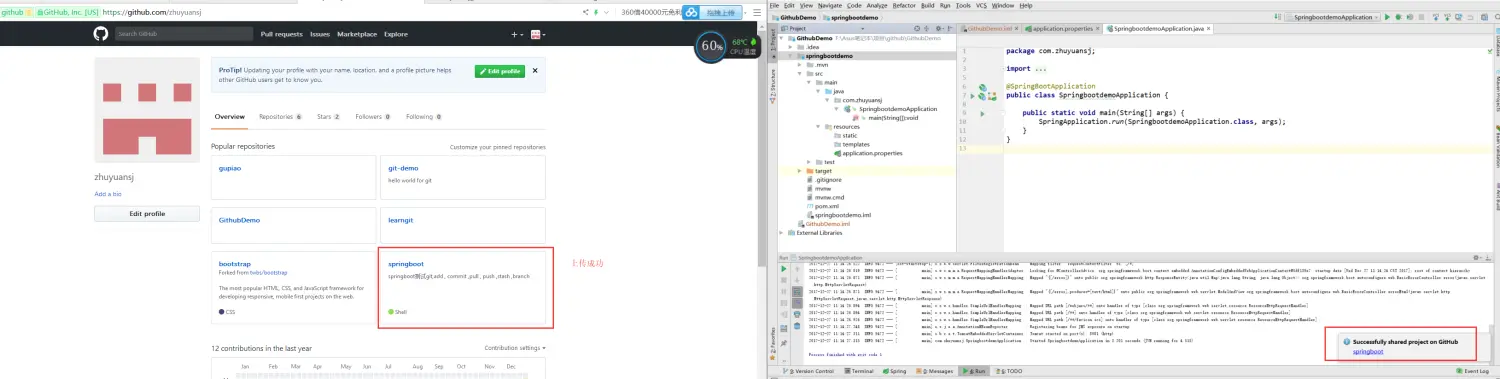Open the gupiao repository
1500x379 pixels.
230,168
